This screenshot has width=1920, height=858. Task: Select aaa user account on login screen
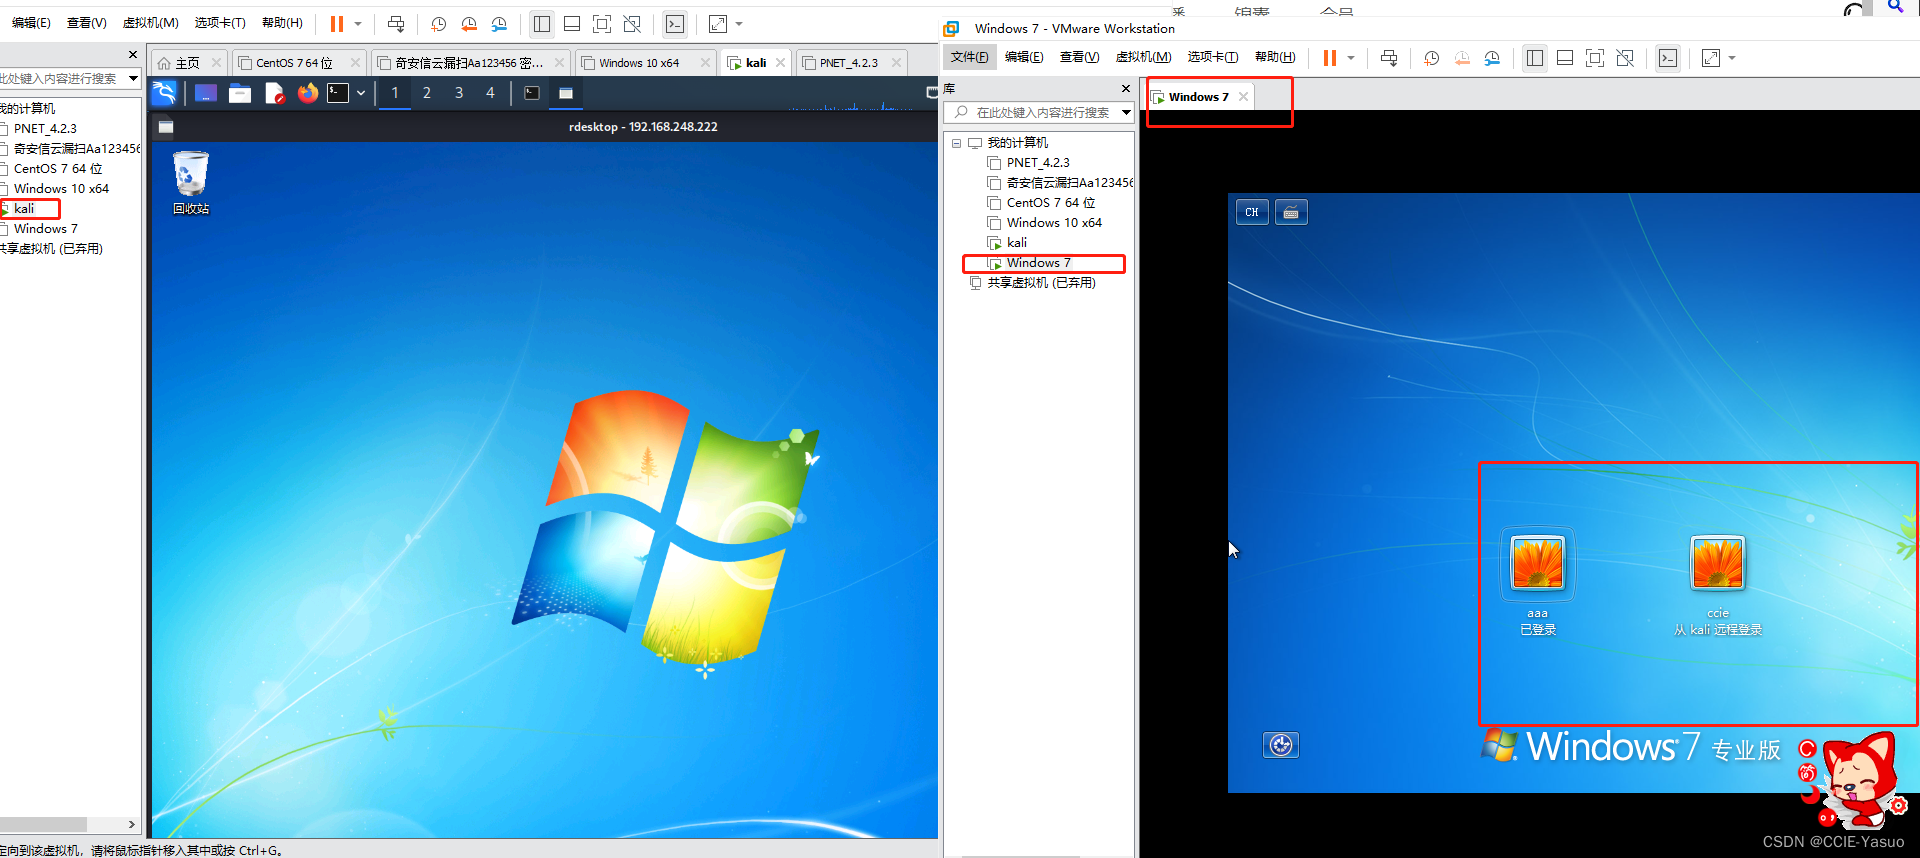pyautogui.click(x=1538, y=582)
